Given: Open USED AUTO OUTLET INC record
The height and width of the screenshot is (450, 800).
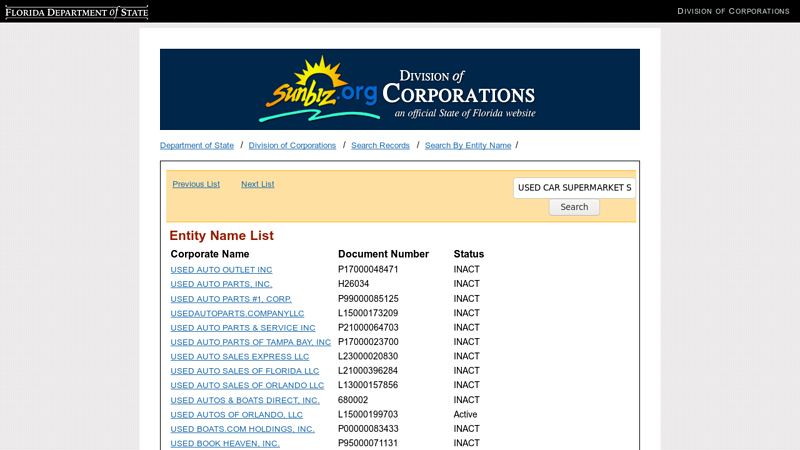Looking at the screenshot, I should (221, 270).
